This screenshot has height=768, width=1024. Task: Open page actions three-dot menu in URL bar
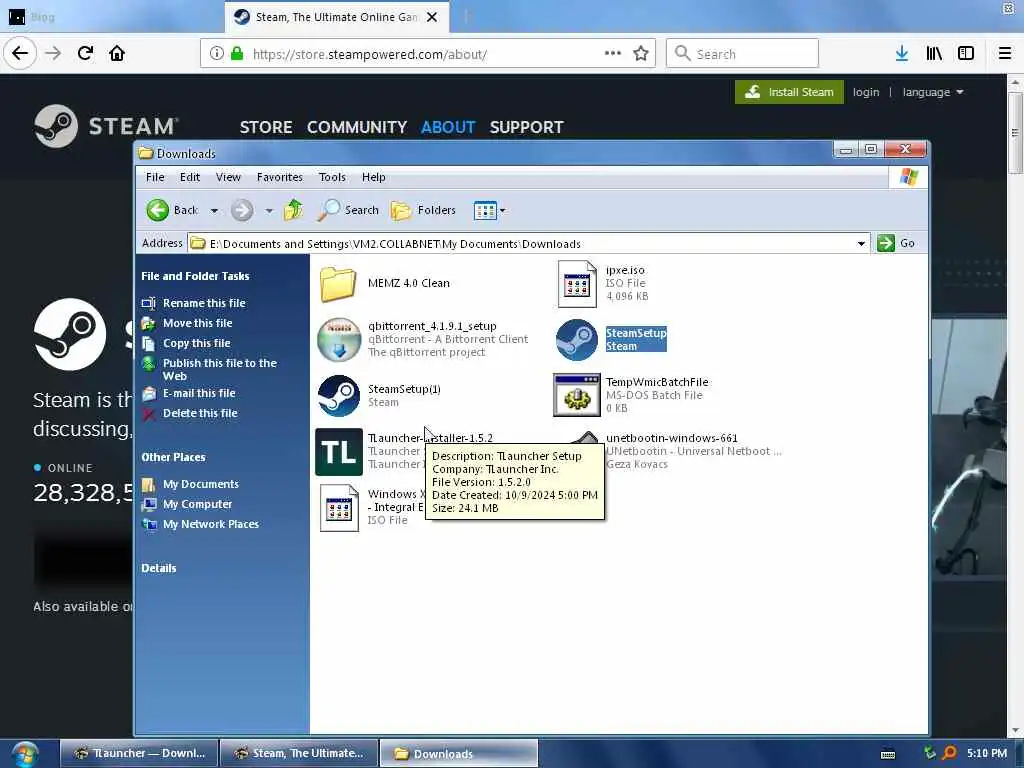pos(613,53)
